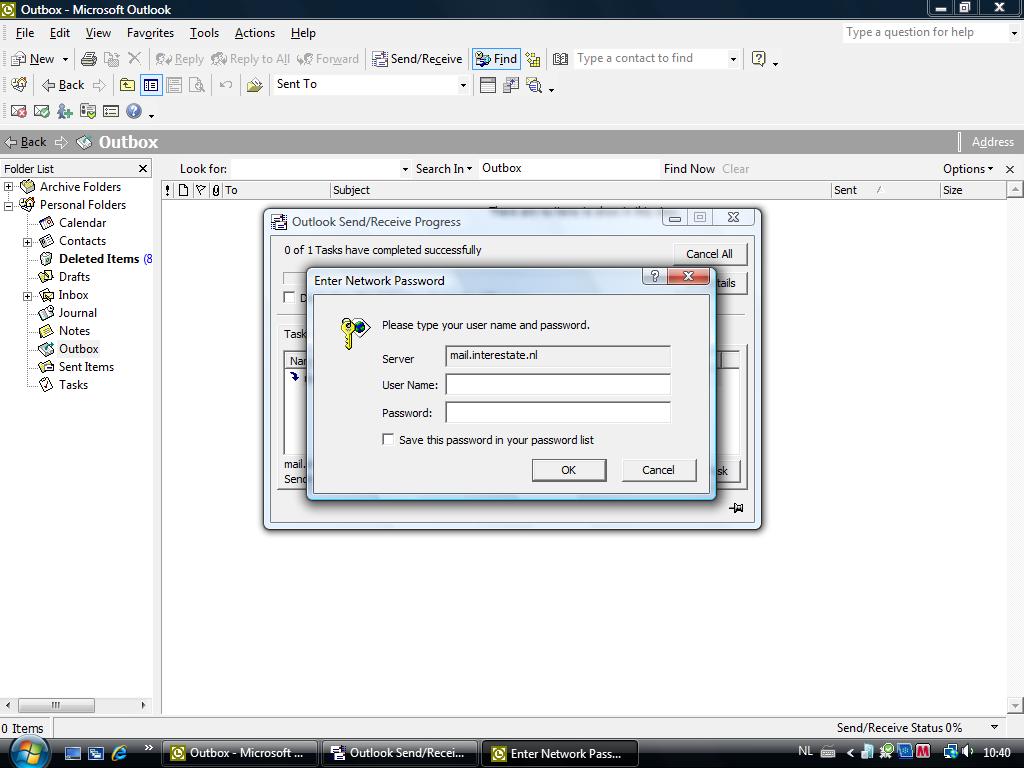1024x768 pixels.
Task: Select the Calendar folder
Action: pos(82,223)
